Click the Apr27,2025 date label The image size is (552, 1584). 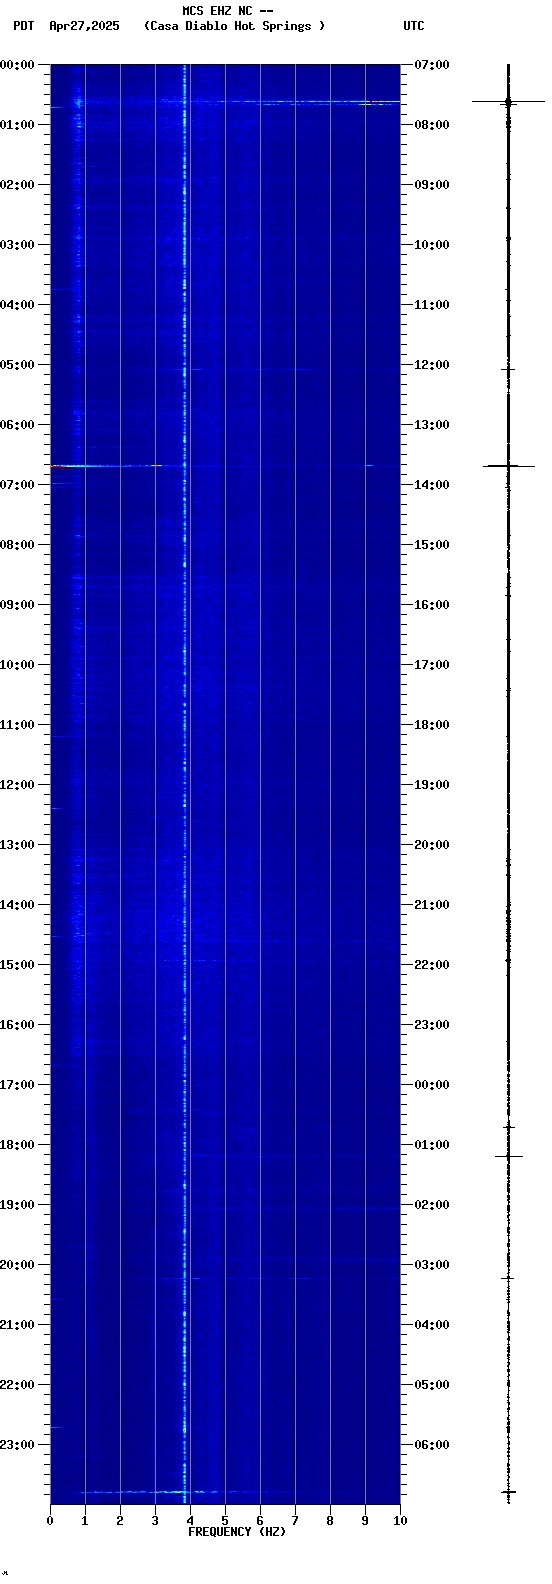[84, 26]
